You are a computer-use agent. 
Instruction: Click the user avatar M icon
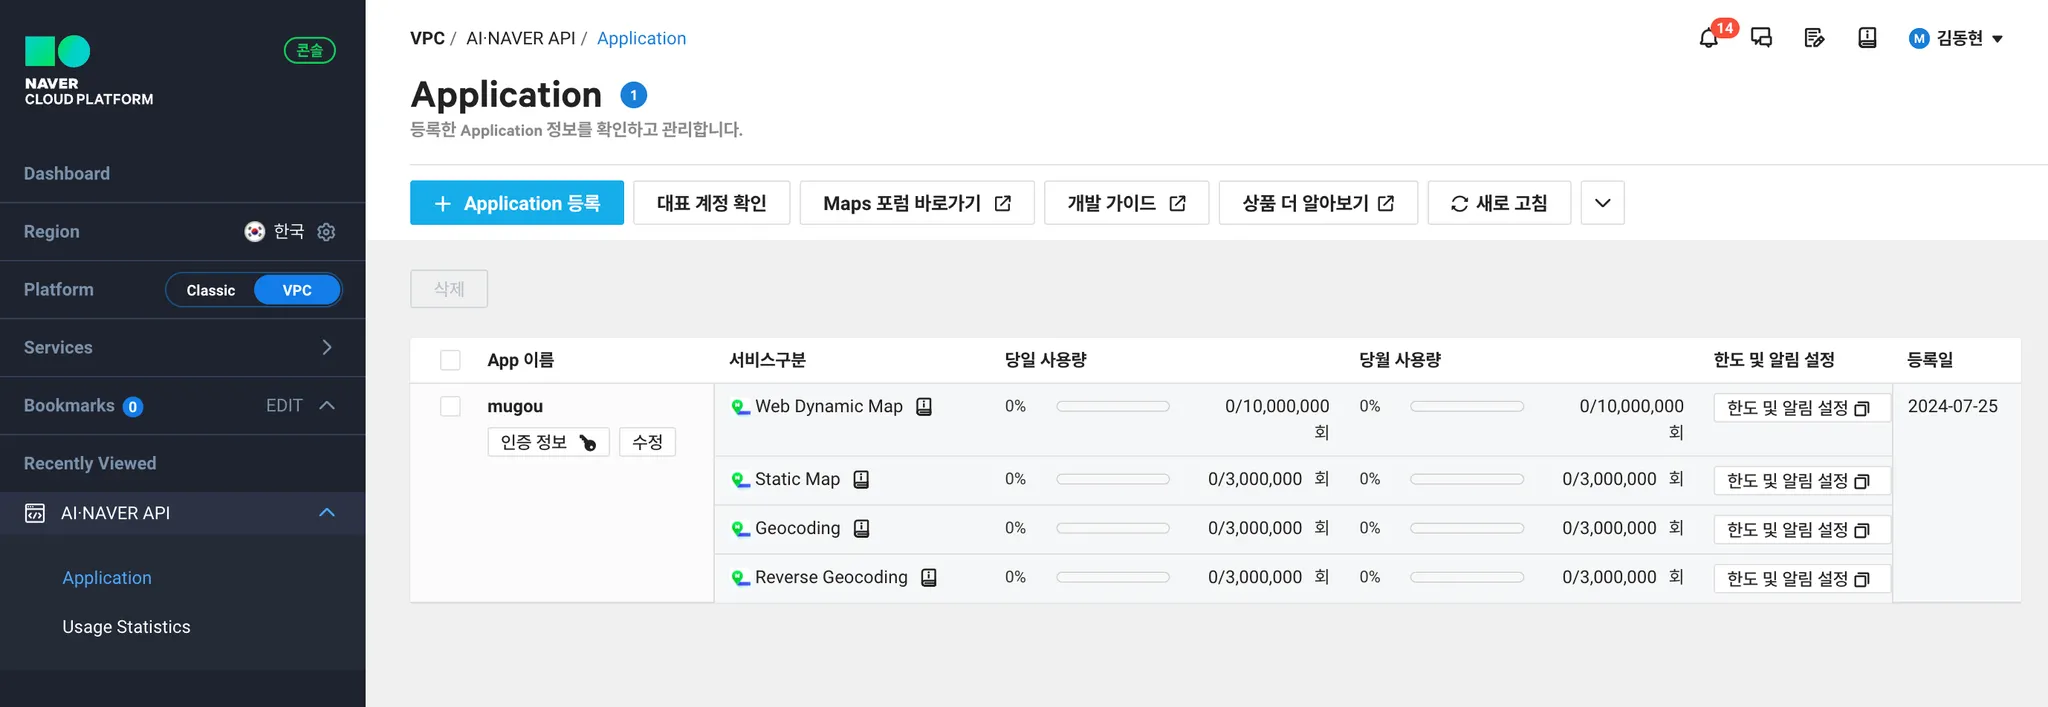tap(1919, 39)
